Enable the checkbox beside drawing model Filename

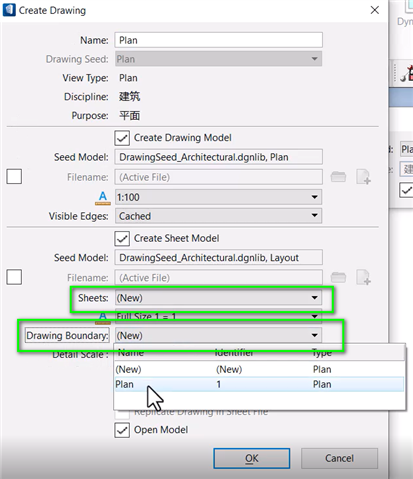pyautogui.click(x=14, y=176)
